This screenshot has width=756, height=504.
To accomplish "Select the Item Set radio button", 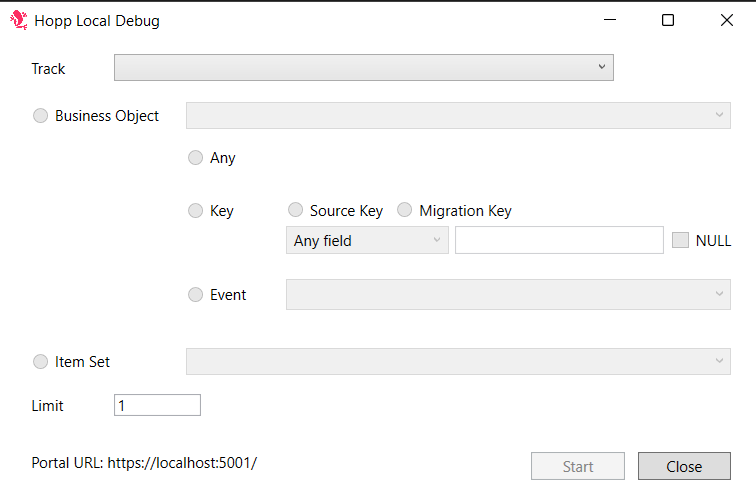I will (x=41, y=362).
